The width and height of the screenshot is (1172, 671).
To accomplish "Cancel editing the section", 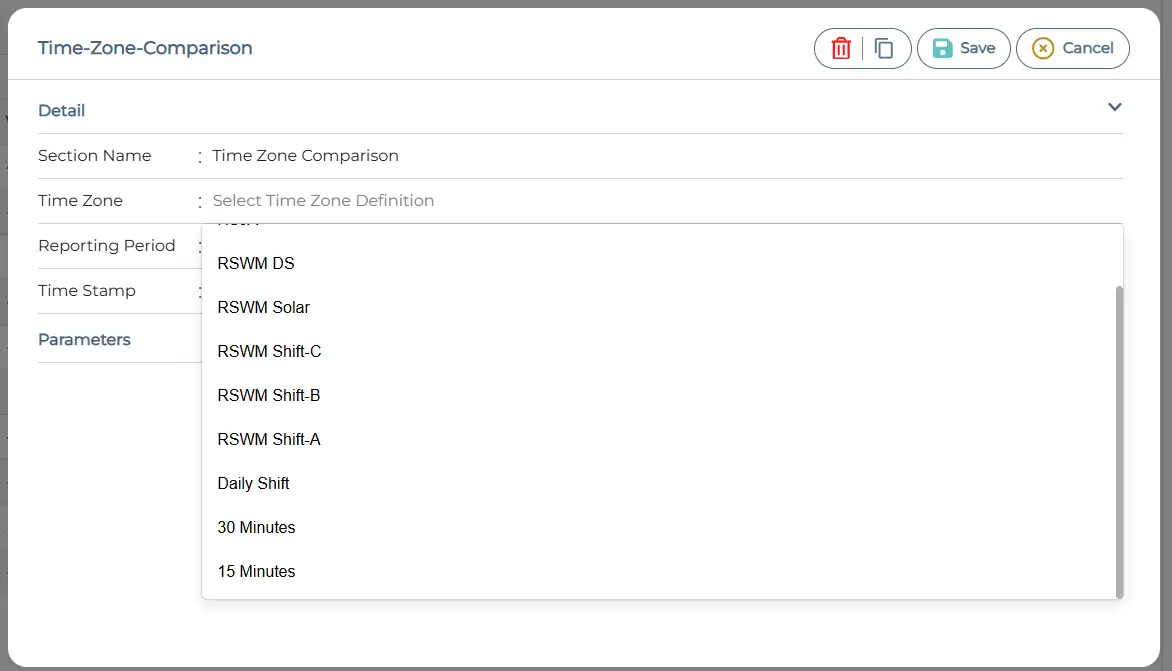I will (x=1072, y=48).
